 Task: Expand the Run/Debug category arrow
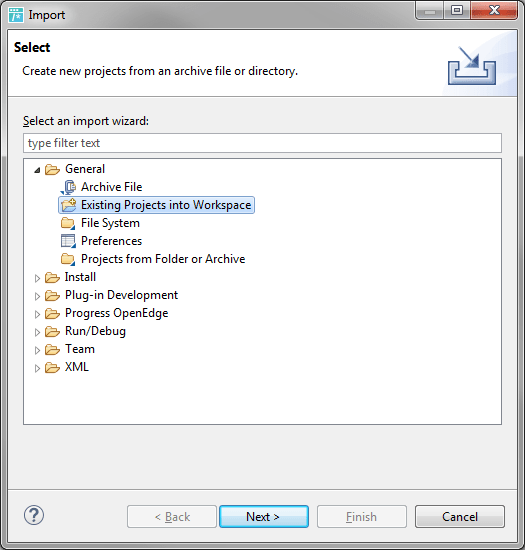coord(37,332)
